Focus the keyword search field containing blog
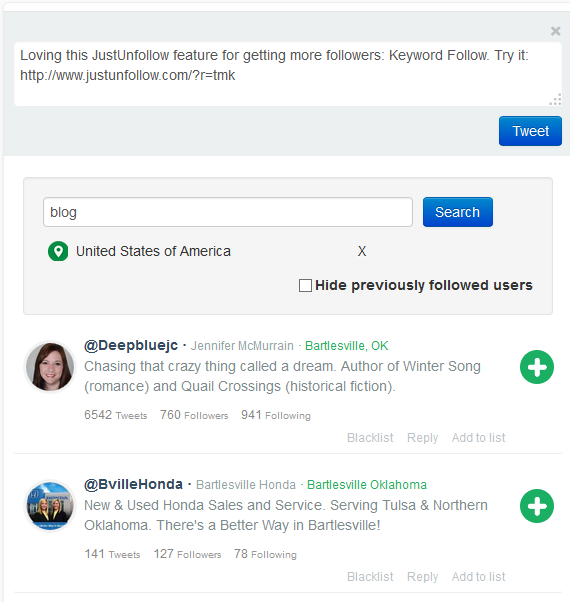Screen dimensions: 570x602 228,212
